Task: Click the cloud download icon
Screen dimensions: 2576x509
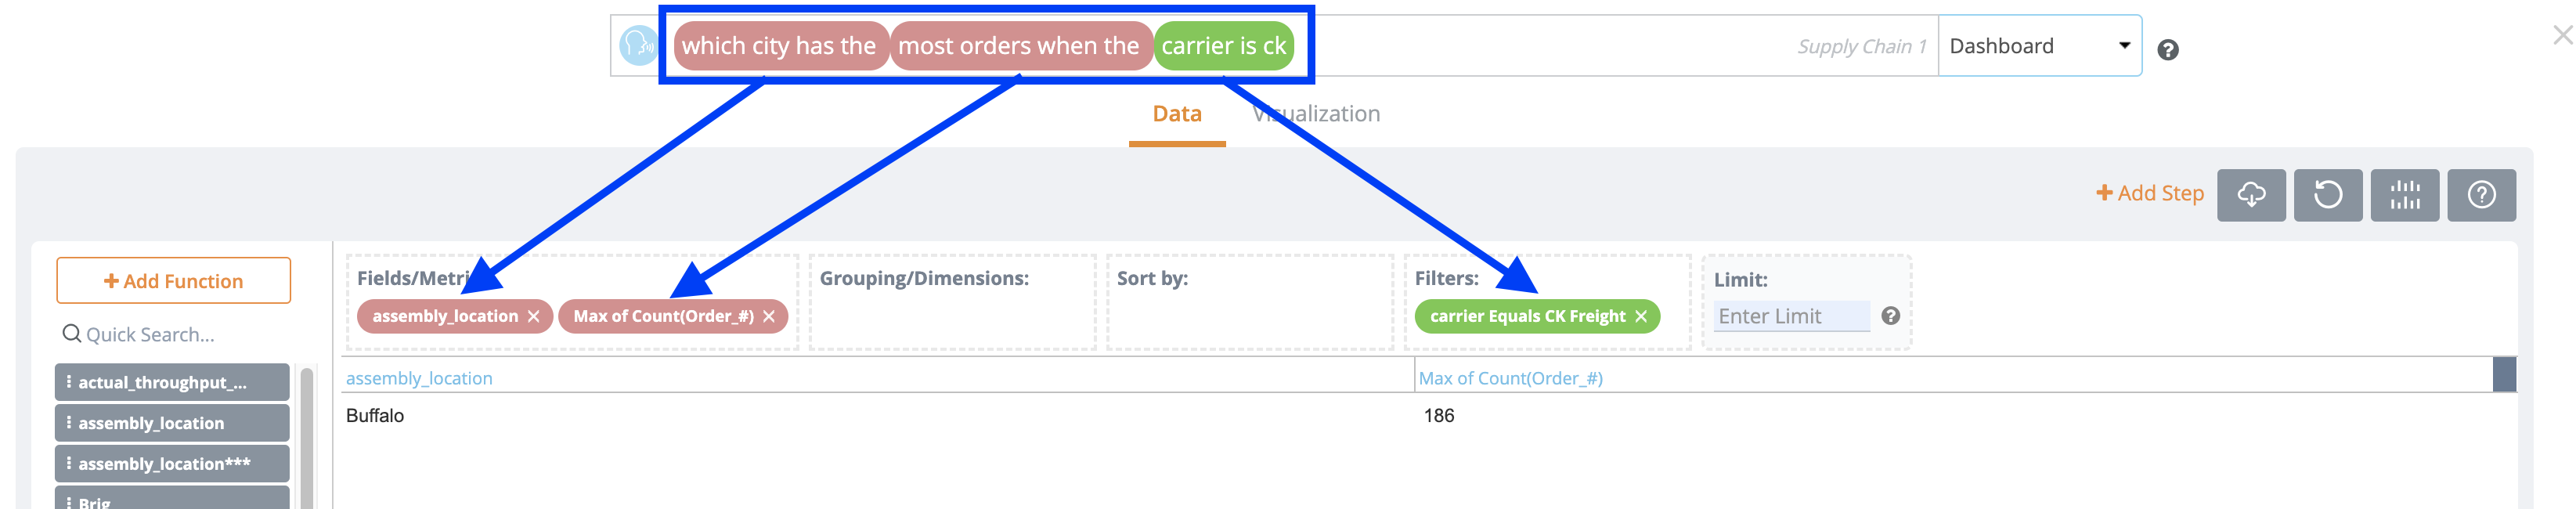Action: point(2253,195)
